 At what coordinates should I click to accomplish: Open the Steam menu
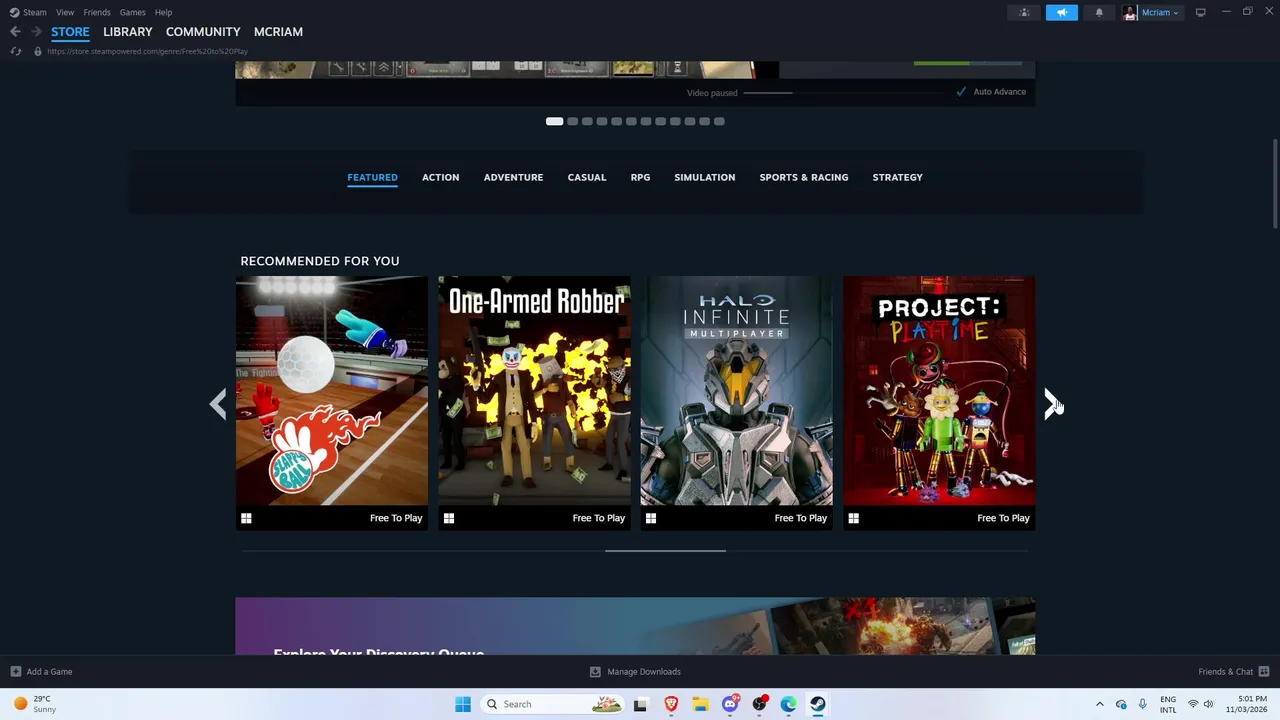[35, 12]
